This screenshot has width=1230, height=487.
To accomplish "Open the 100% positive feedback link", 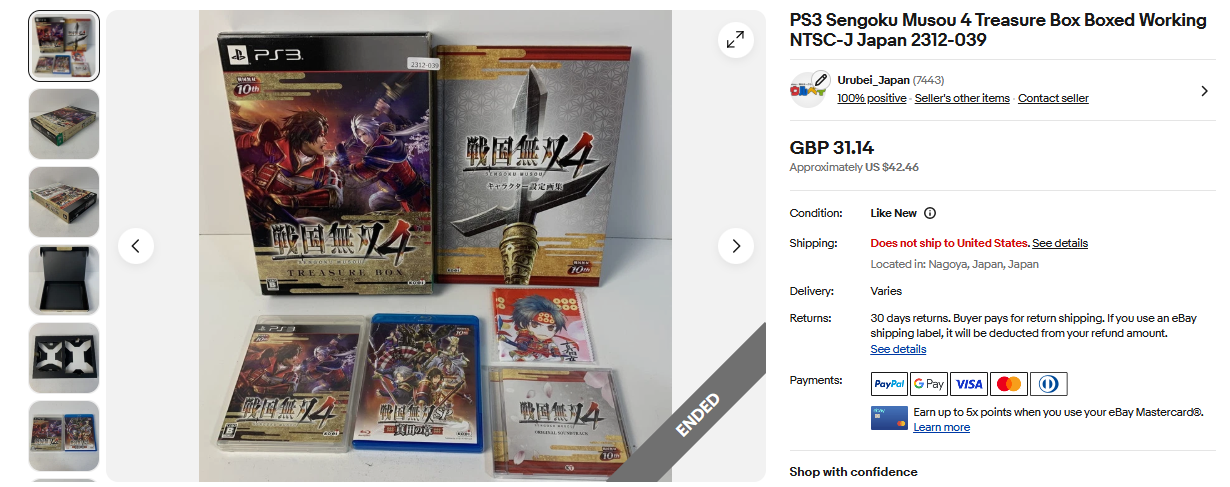I will click(872, 98).
